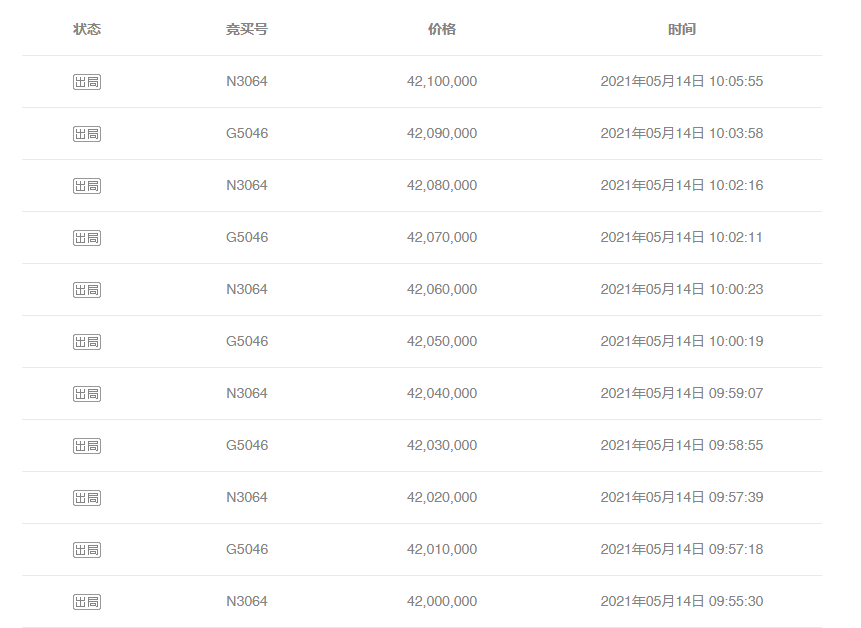The width and height of the screenshot is (861, 628).
Task: Click bidder N3064 in the 42,100,000 row
Action: (x=247, y=82)
